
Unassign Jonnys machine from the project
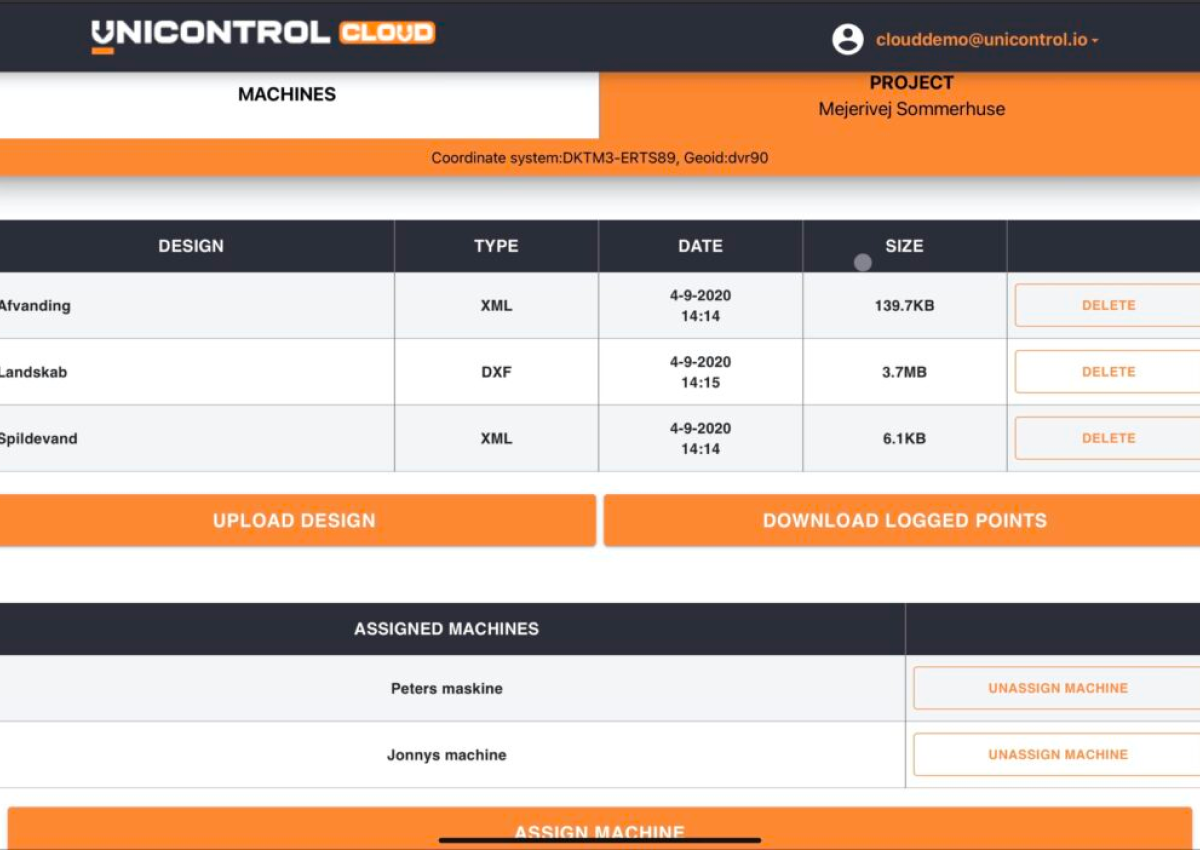tap(1057, 754)
